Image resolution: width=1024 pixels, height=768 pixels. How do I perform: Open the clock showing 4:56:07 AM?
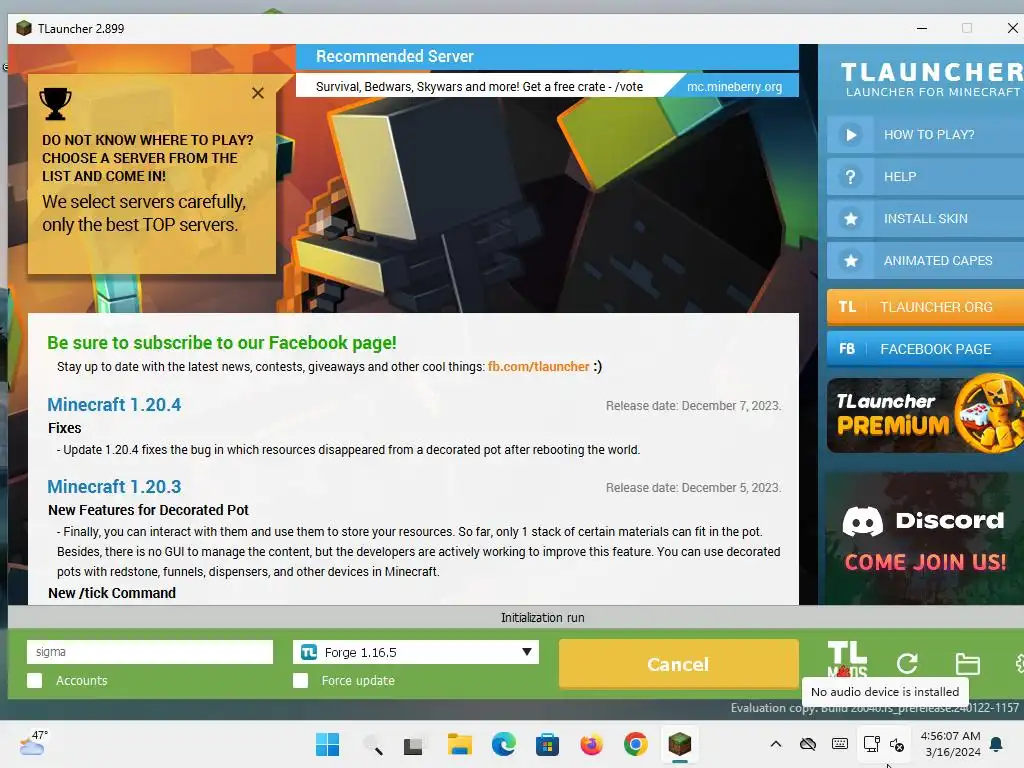(x=950, y=744)
